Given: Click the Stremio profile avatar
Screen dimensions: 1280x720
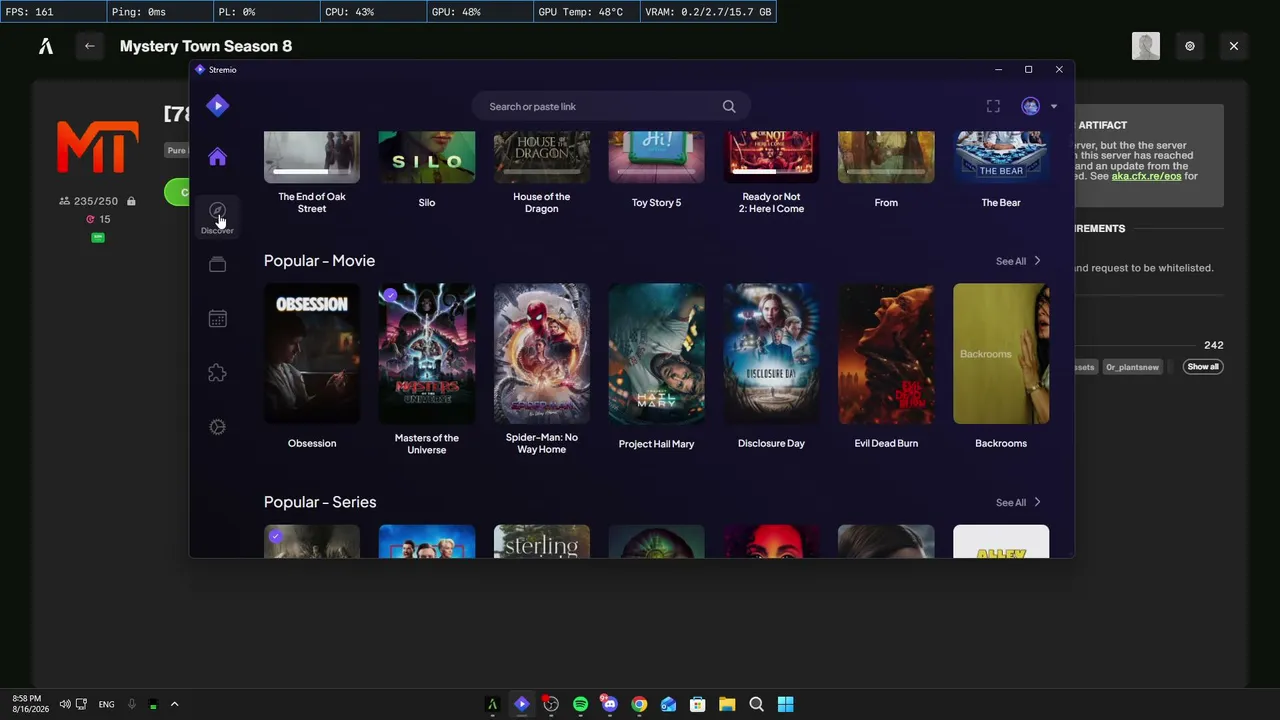Looking at the screenshot, I should point(1030,106).
